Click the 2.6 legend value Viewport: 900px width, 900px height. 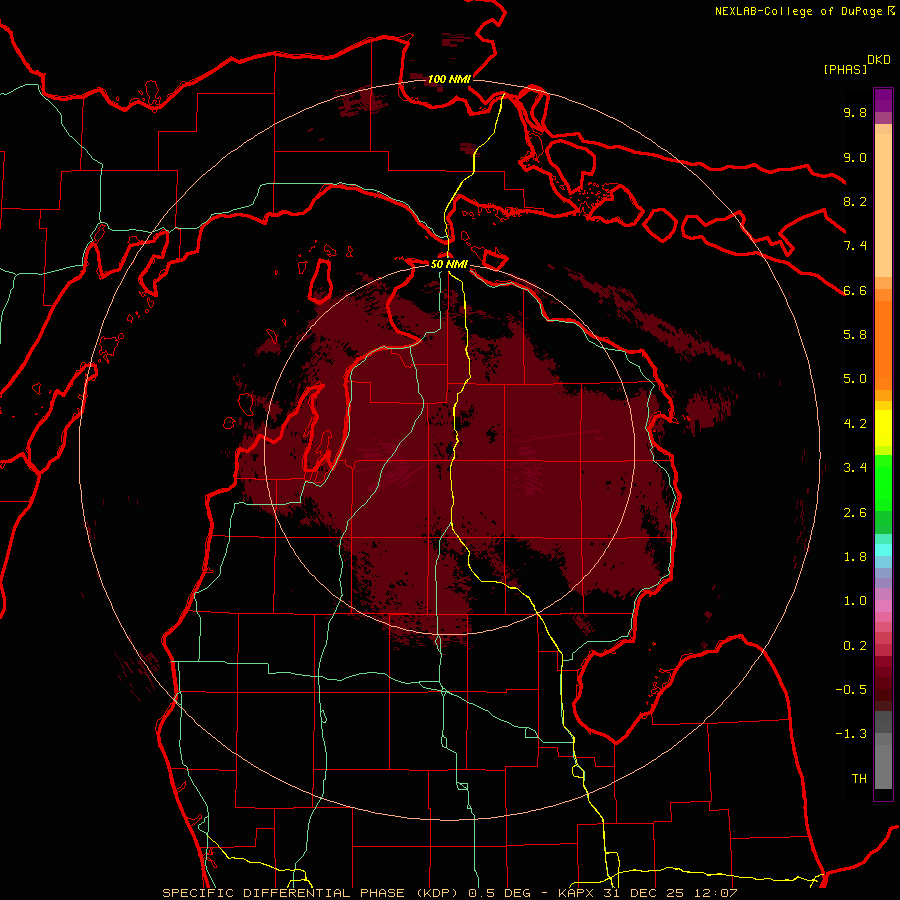pyautogui.click(x=855, y=513)
